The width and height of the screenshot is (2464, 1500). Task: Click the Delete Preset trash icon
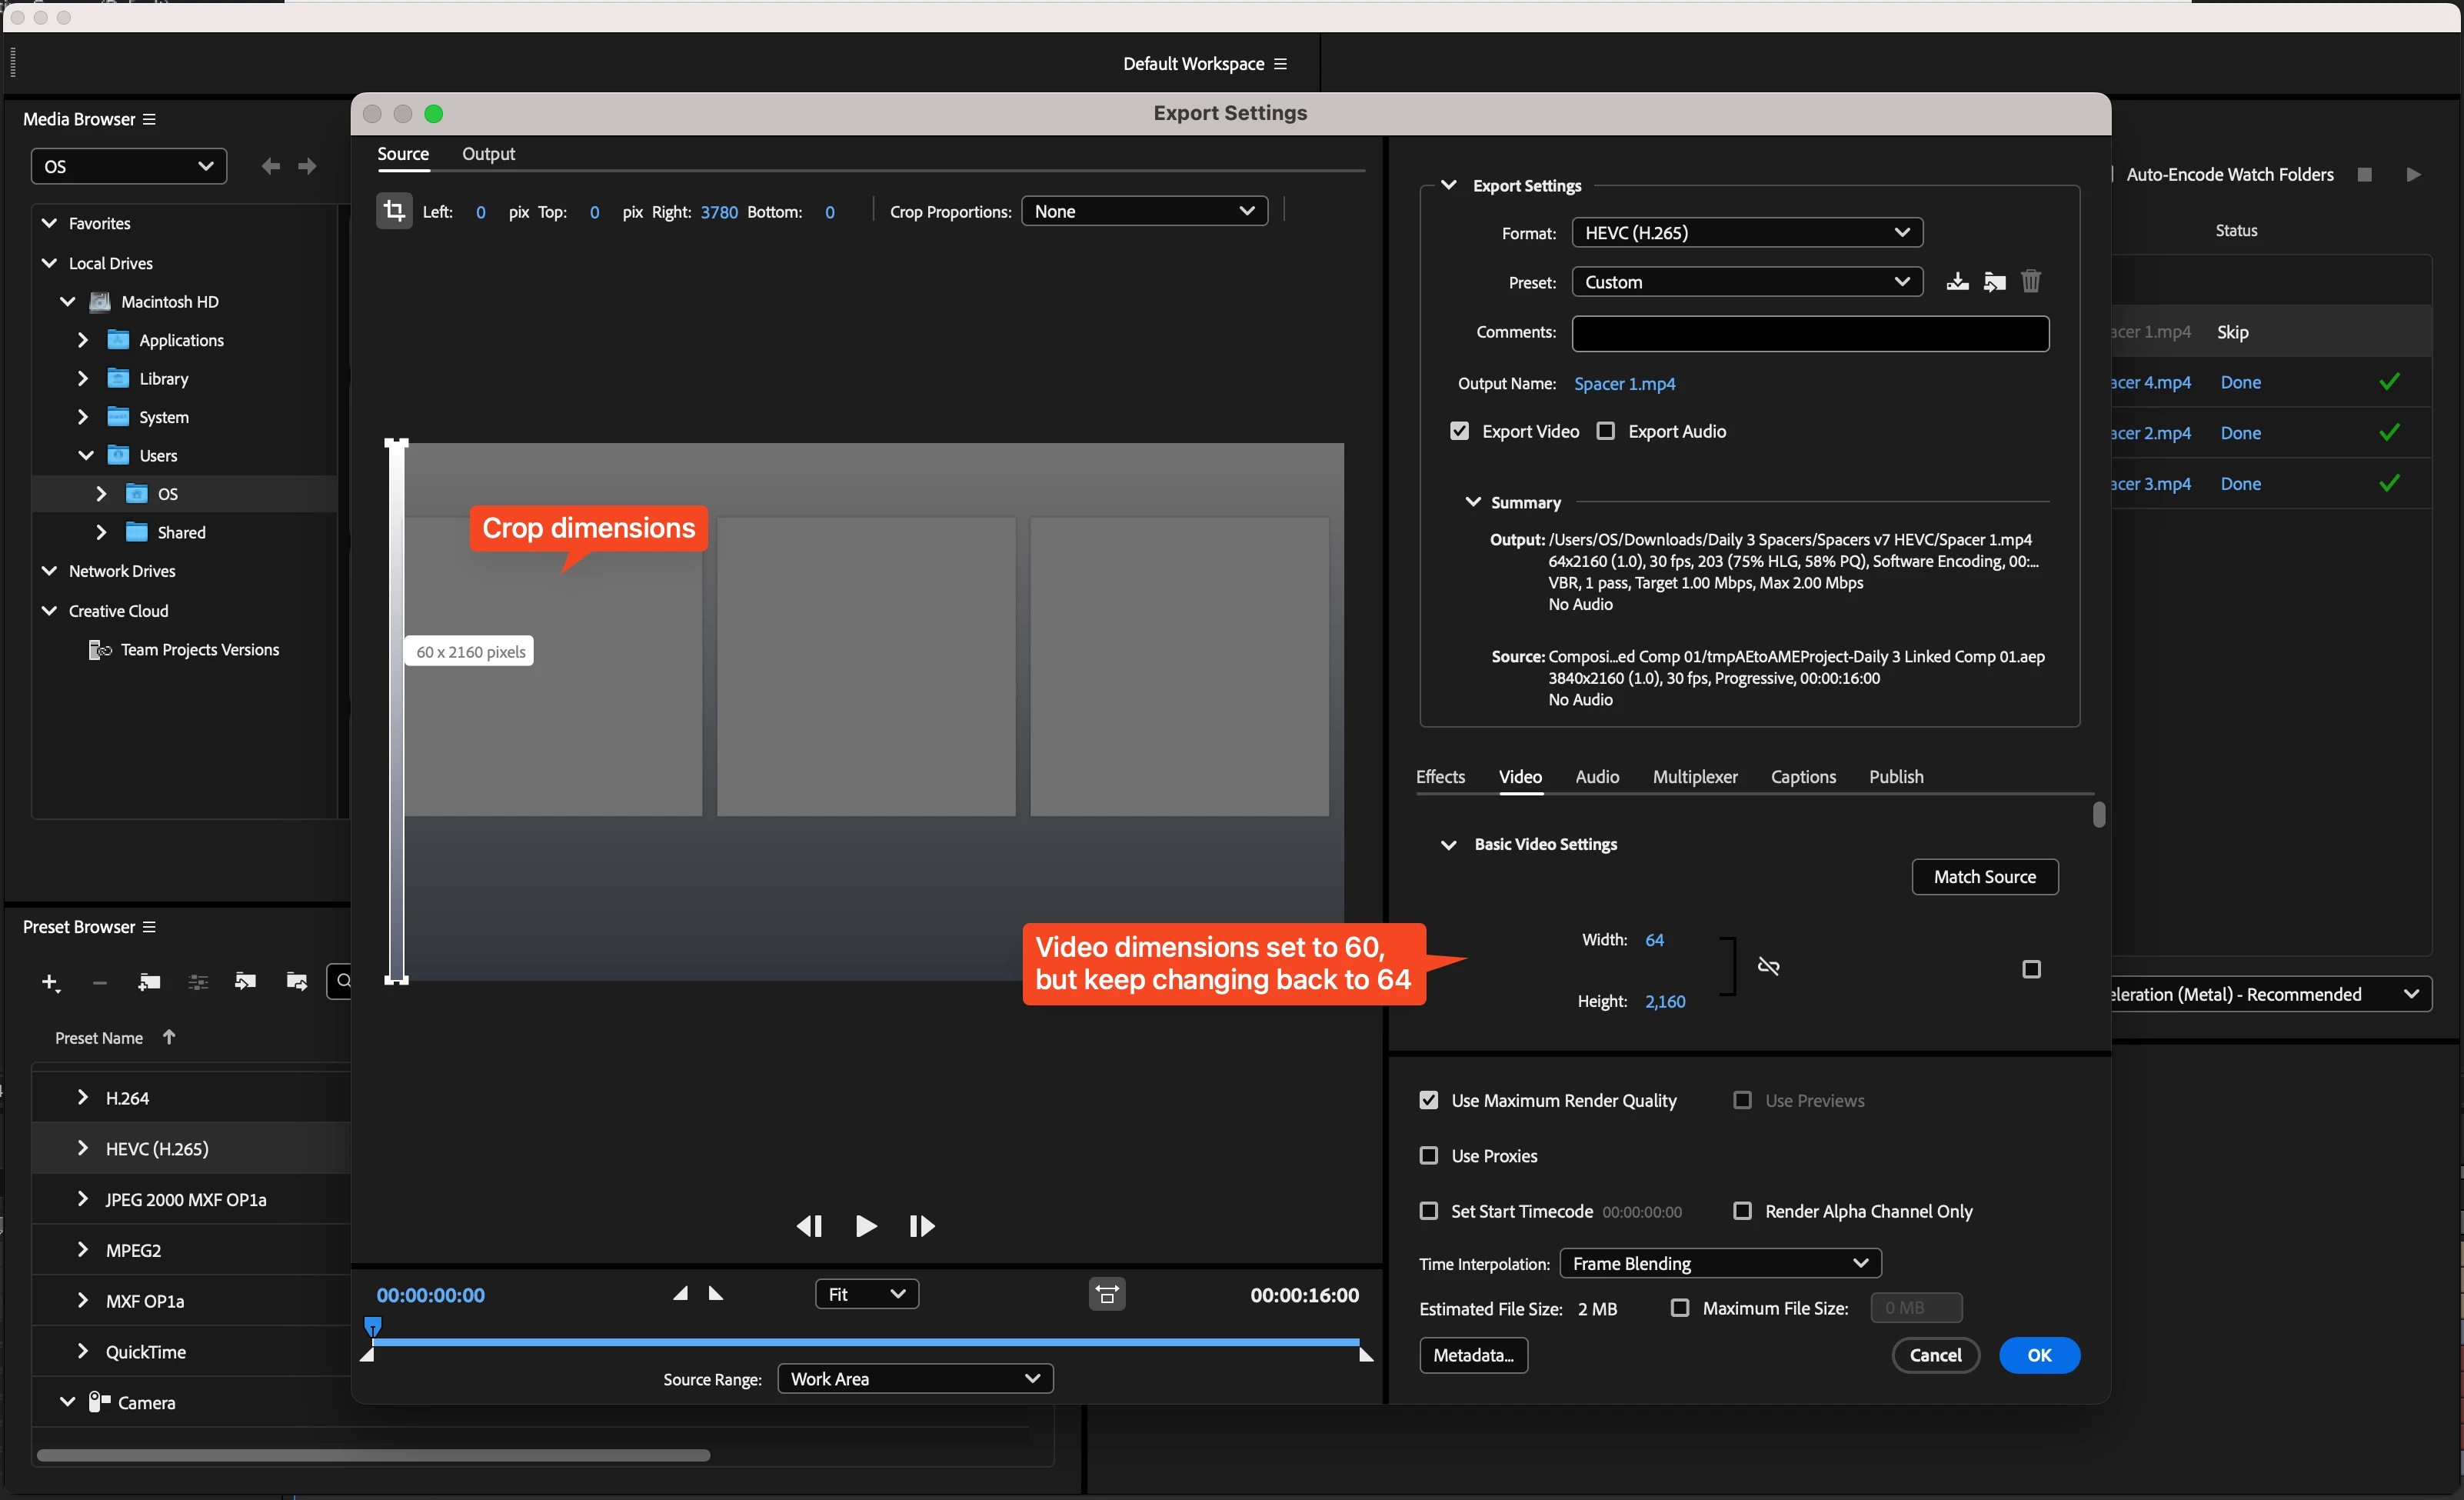pyautogui.click(x=2030, y=282)
